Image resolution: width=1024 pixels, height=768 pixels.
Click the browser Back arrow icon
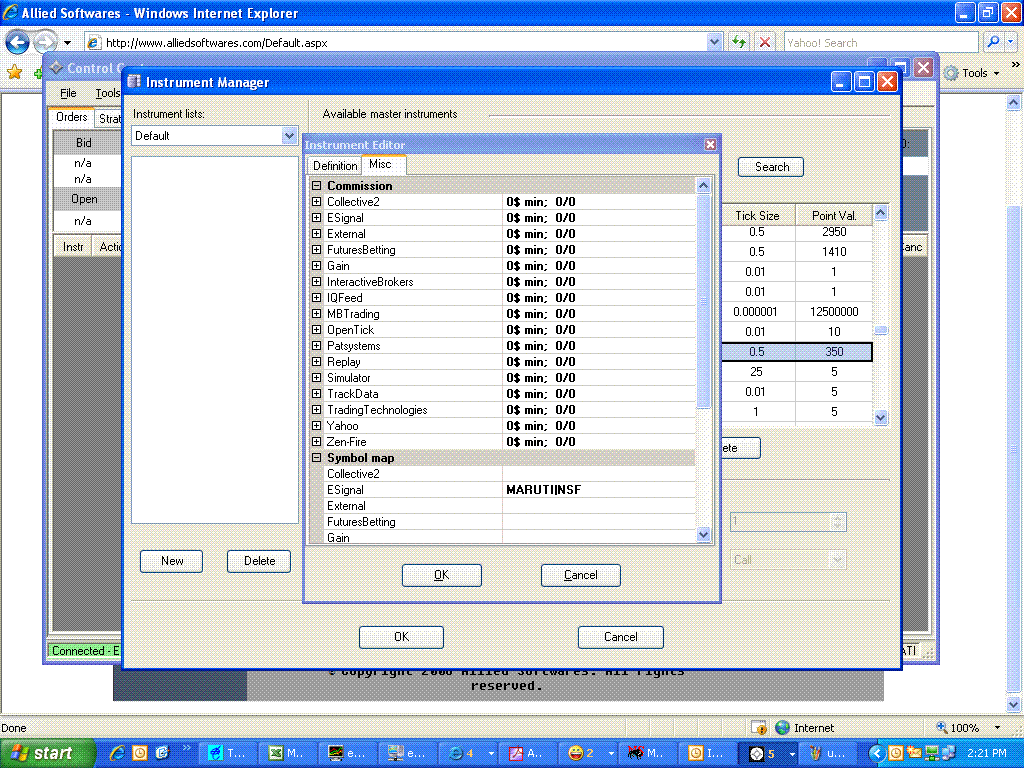tap(18, 42)
